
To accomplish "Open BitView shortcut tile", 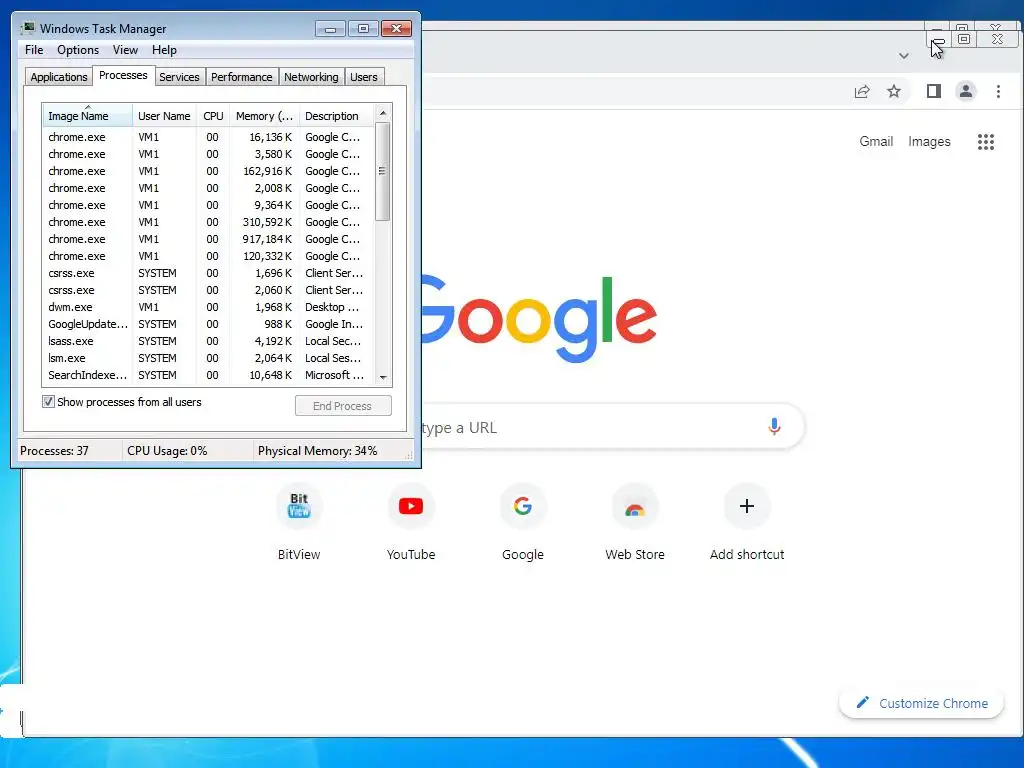I will click(x=299, y=523).
